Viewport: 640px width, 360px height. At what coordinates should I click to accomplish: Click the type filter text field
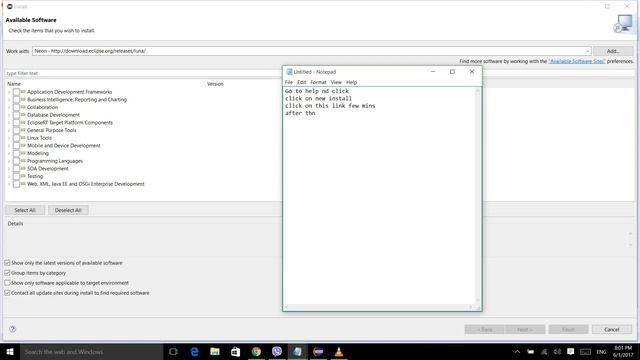pyautogui.click(x=143, y=73)
